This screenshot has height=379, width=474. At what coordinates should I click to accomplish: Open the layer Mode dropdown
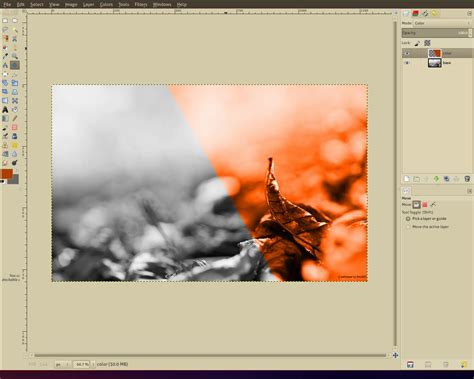click(442, 23)
